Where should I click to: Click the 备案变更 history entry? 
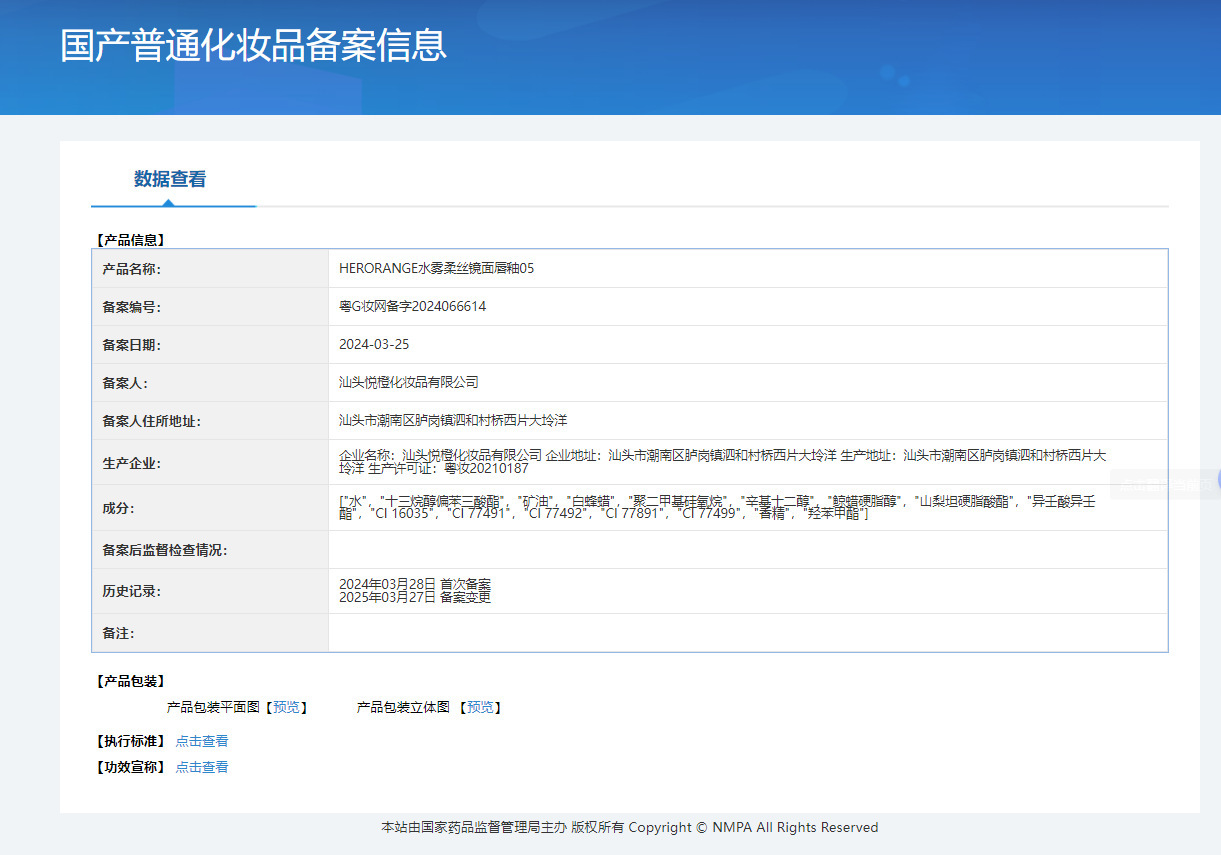[x=414, y=597]
